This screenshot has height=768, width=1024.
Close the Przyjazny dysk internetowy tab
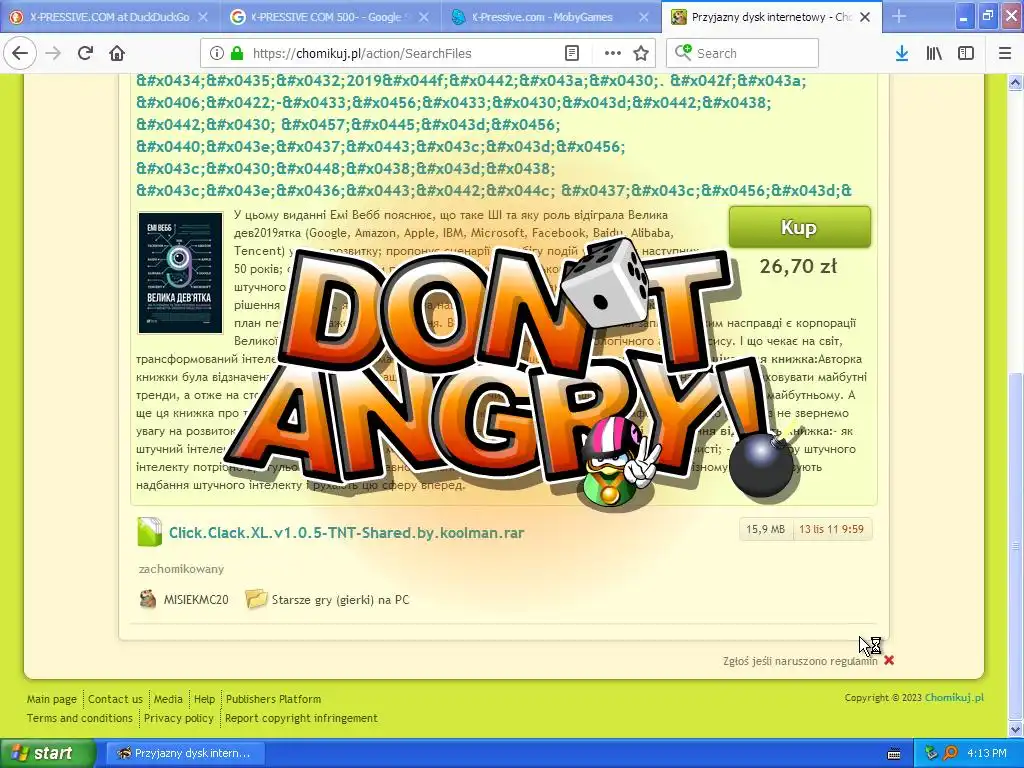pos(865,18)
